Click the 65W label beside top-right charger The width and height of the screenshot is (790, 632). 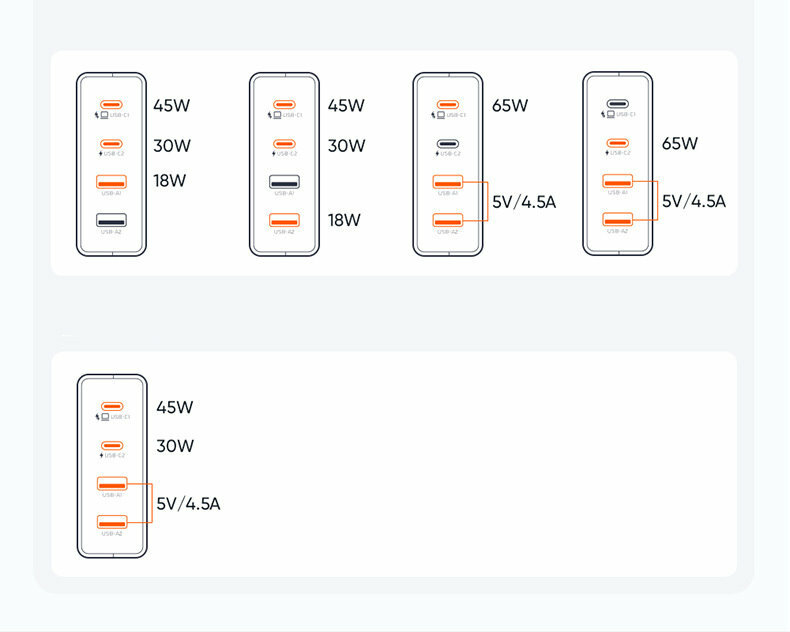point(680,144)
